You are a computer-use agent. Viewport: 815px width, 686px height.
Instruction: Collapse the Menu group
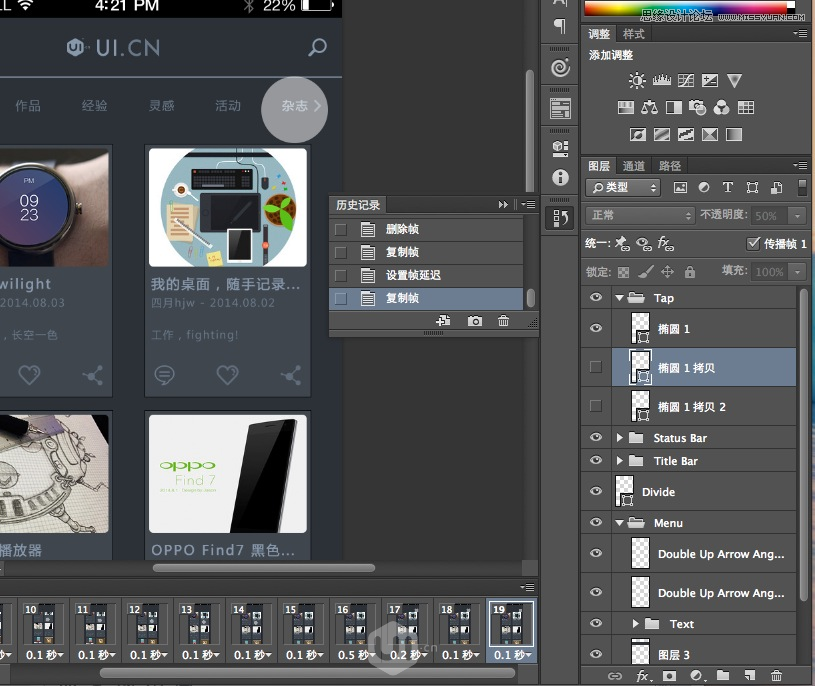point(620,522)
